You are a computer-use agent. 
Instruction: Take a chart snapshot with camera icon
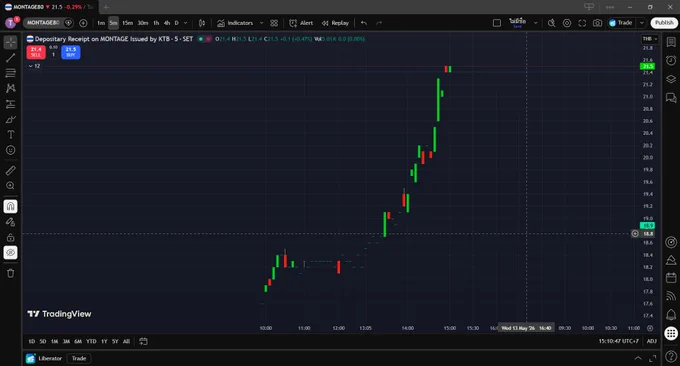598,23
